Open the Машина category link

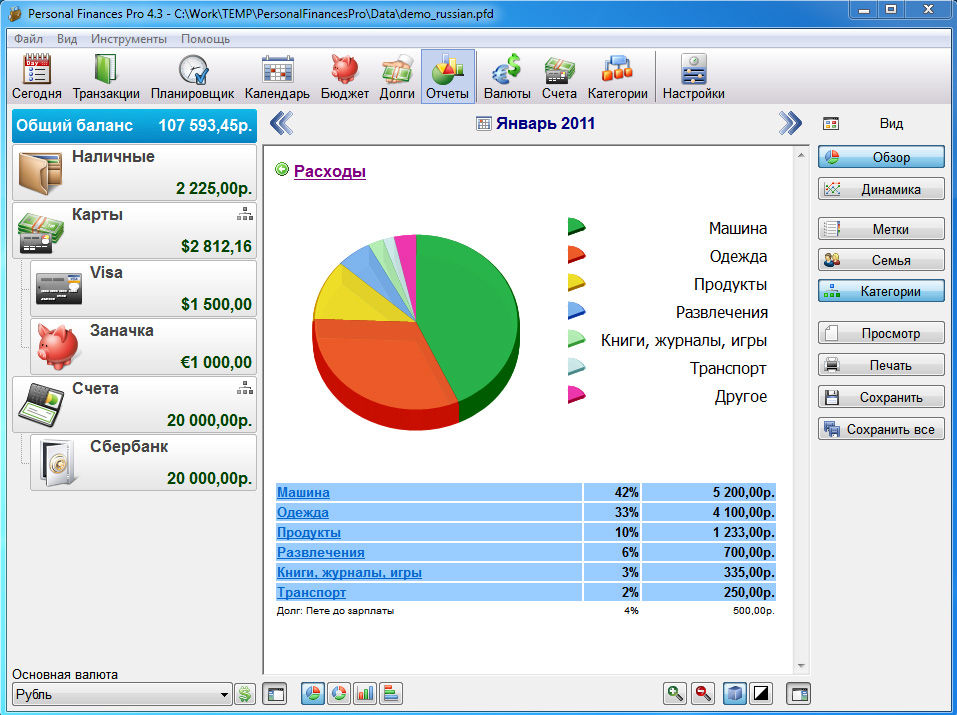303,492
